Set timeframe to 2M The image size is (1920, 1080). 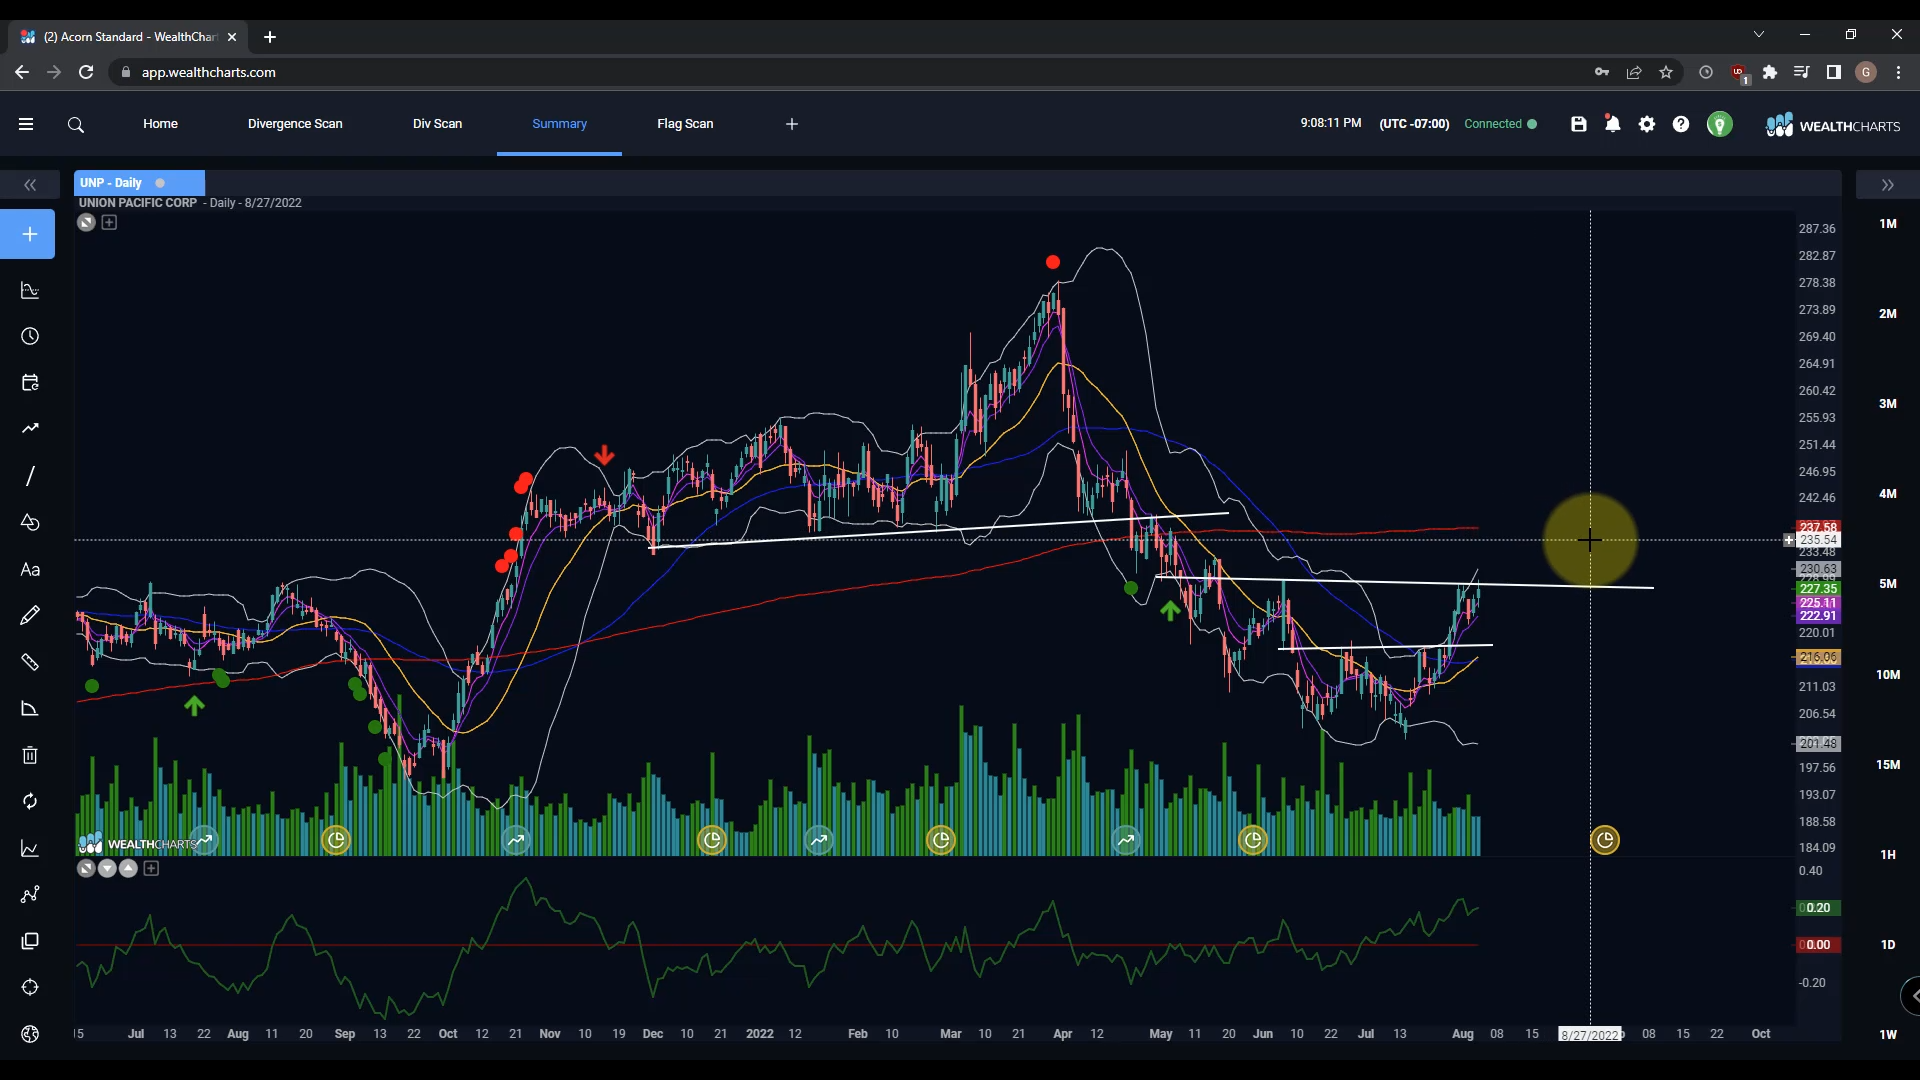pyautogui.click(x=1888, y=314)
